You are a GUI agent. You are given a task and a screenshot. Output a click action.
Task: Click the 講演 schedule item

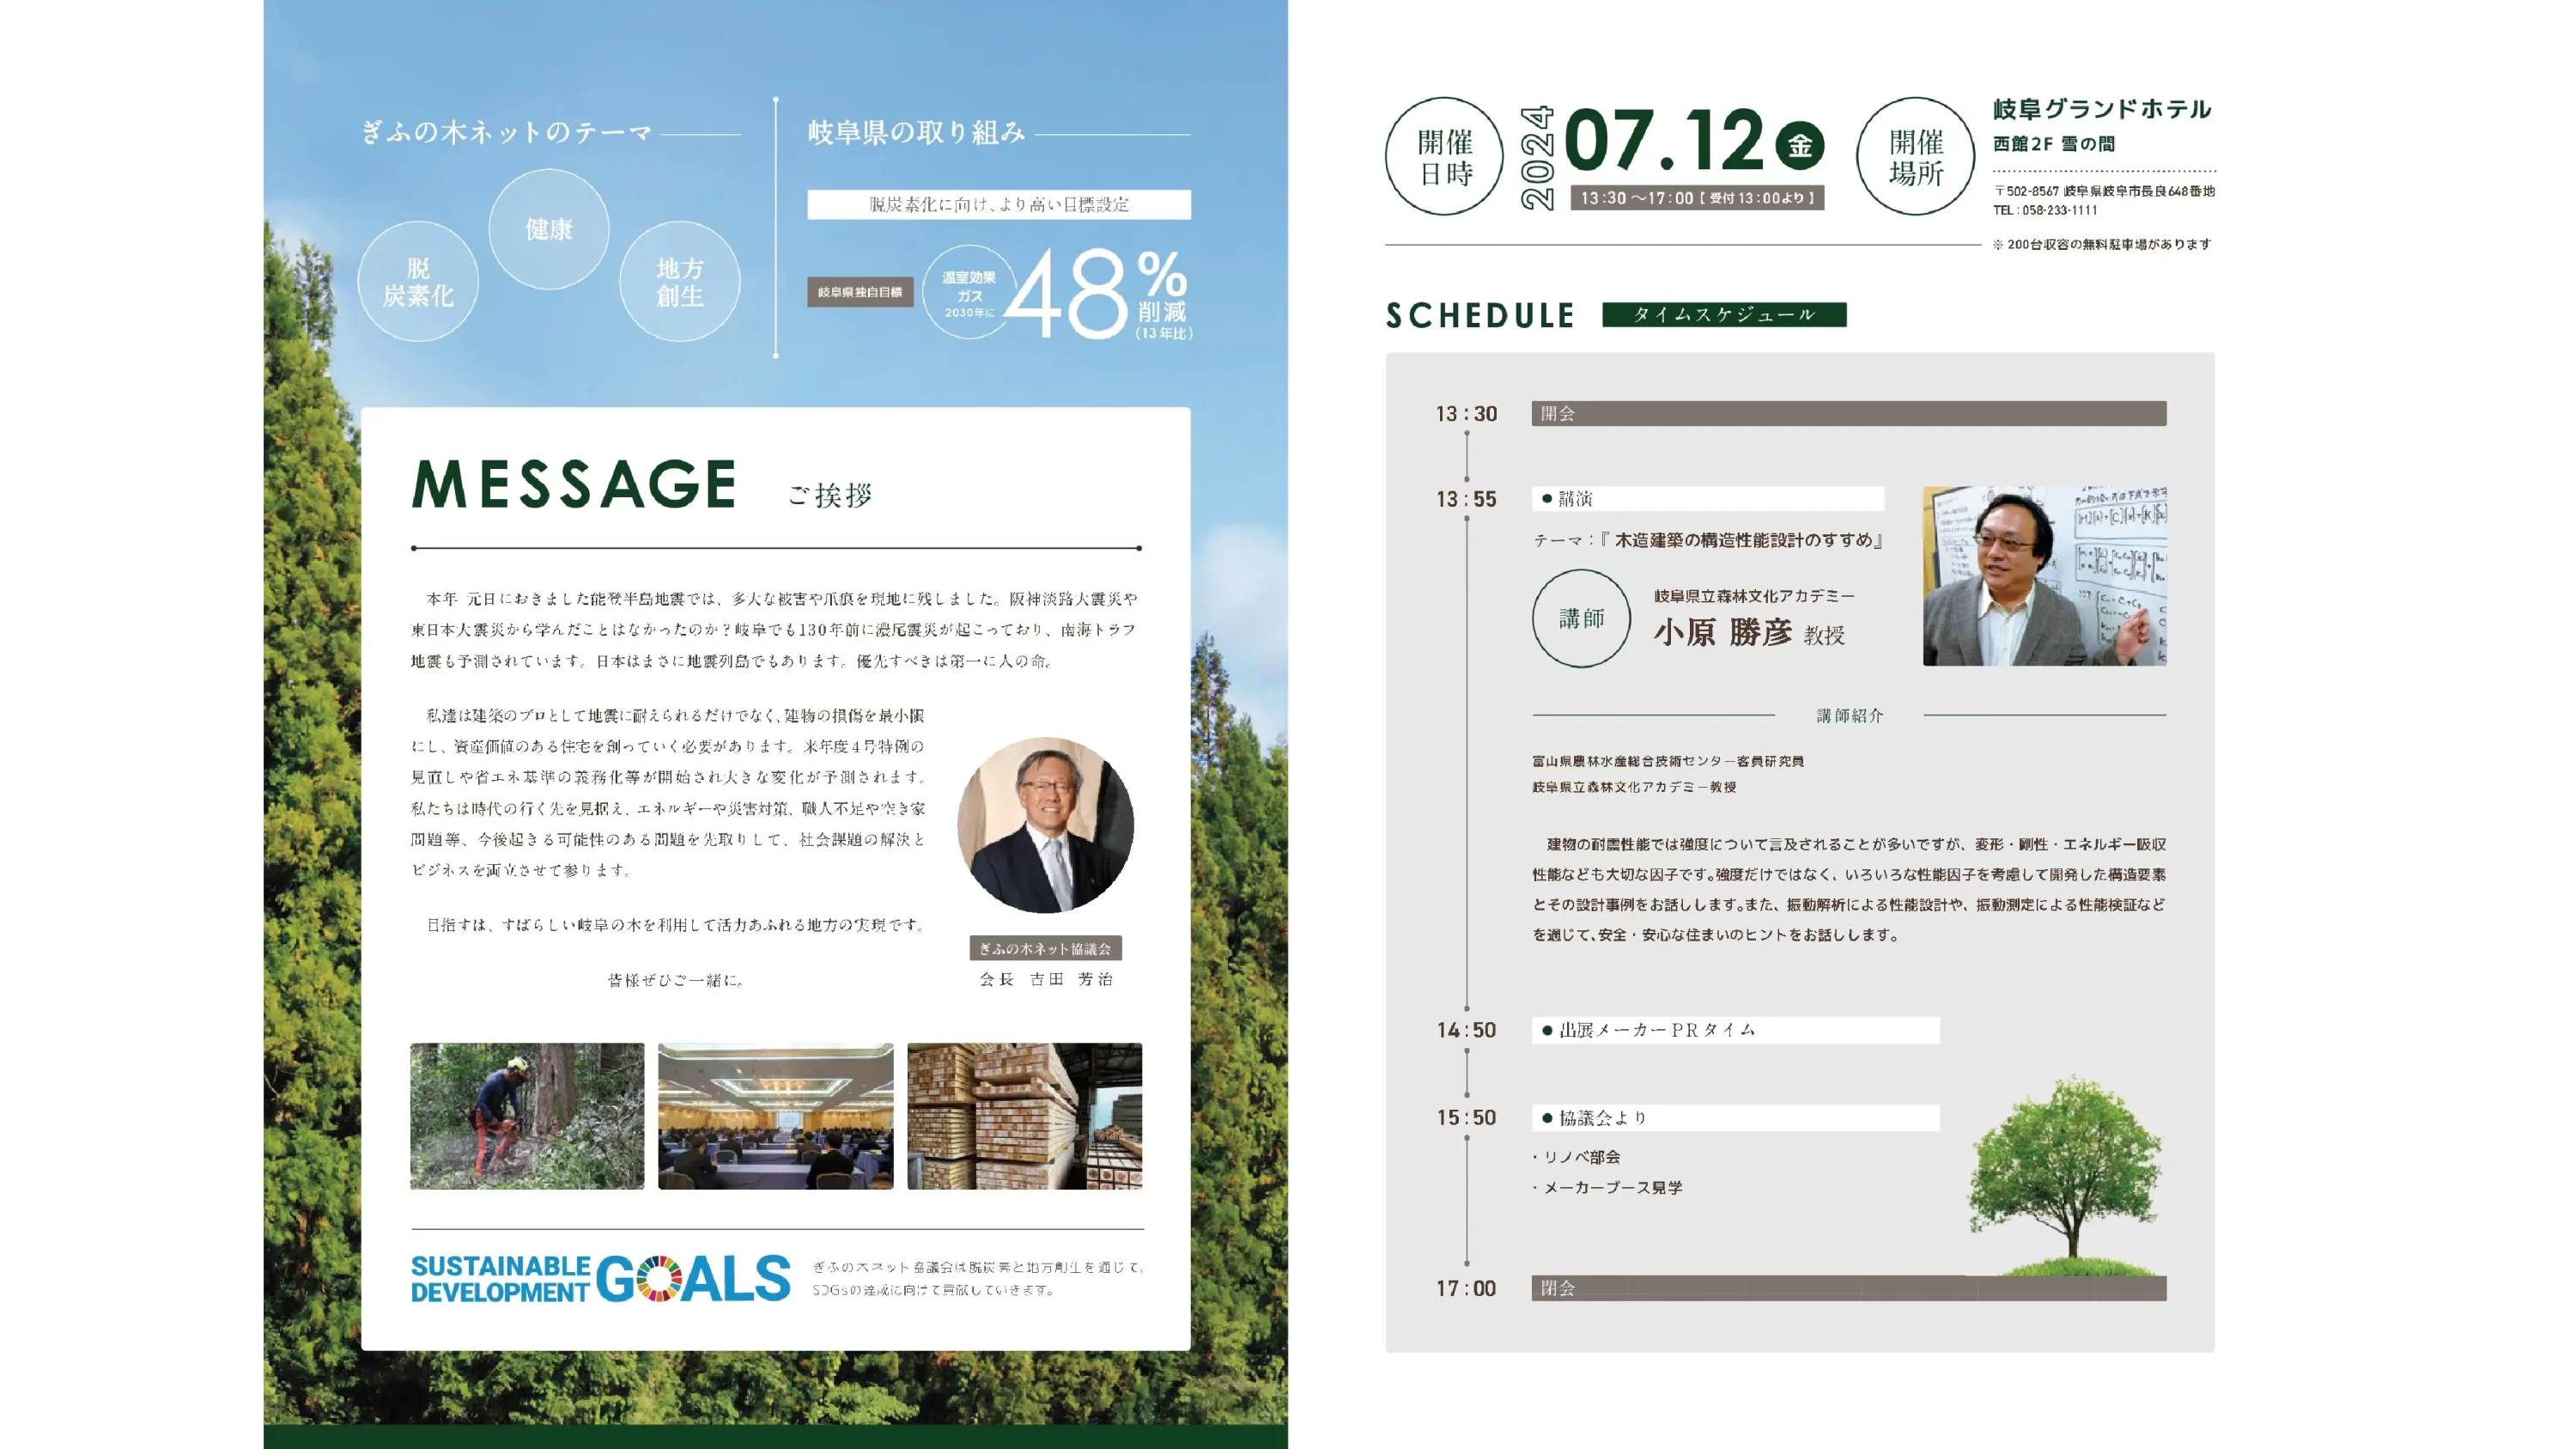pyautogui.click(x=1708, y=498)
